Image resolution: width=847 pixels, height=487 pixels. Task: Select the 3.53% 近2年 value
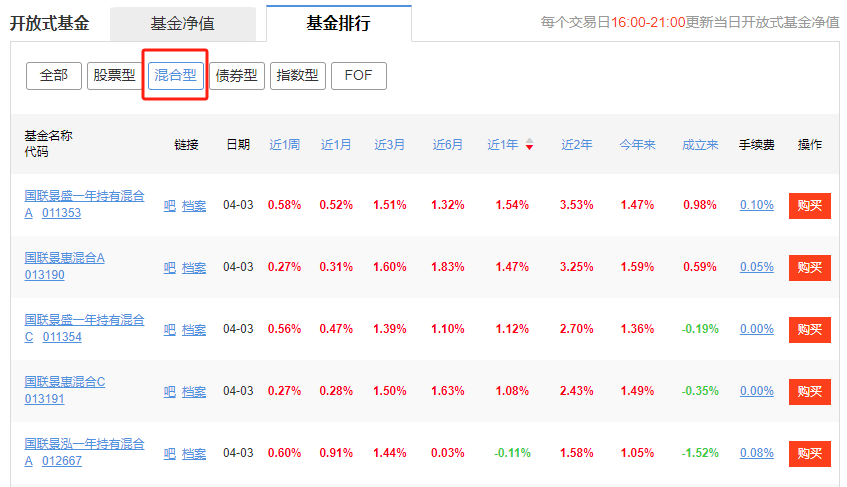(576, 205)
